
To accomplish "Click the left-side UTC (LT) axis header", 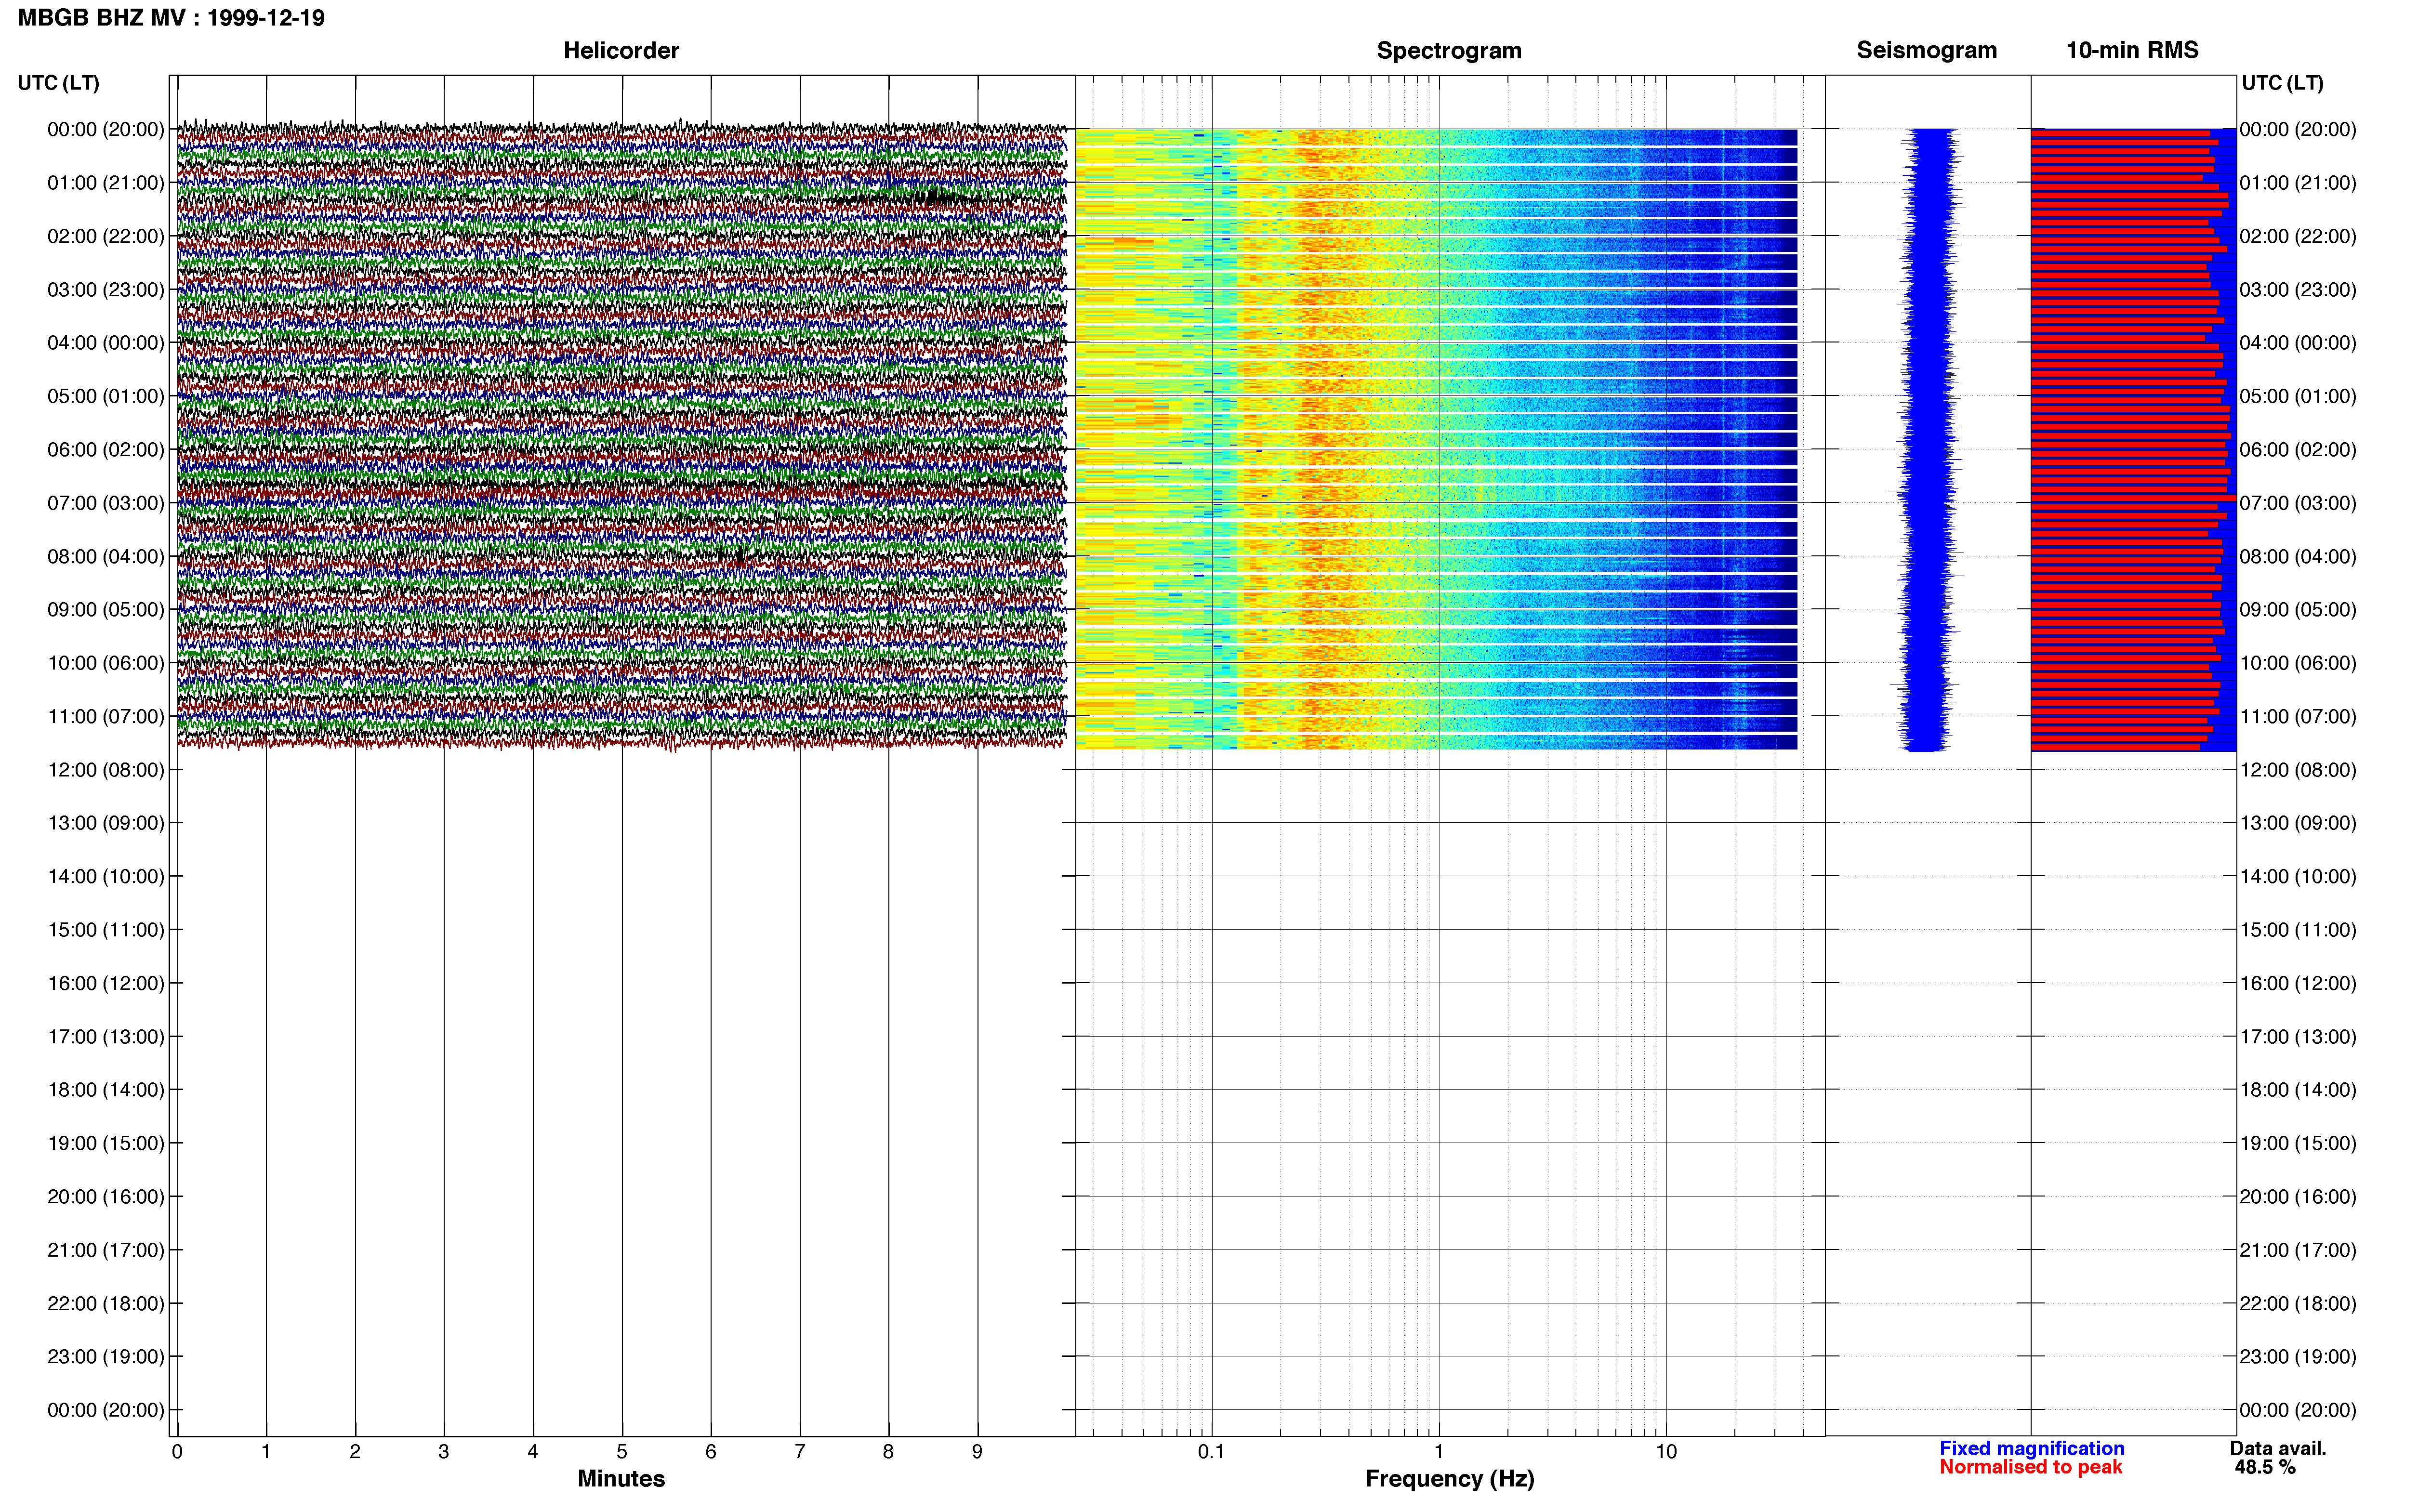I will point(59,83).
